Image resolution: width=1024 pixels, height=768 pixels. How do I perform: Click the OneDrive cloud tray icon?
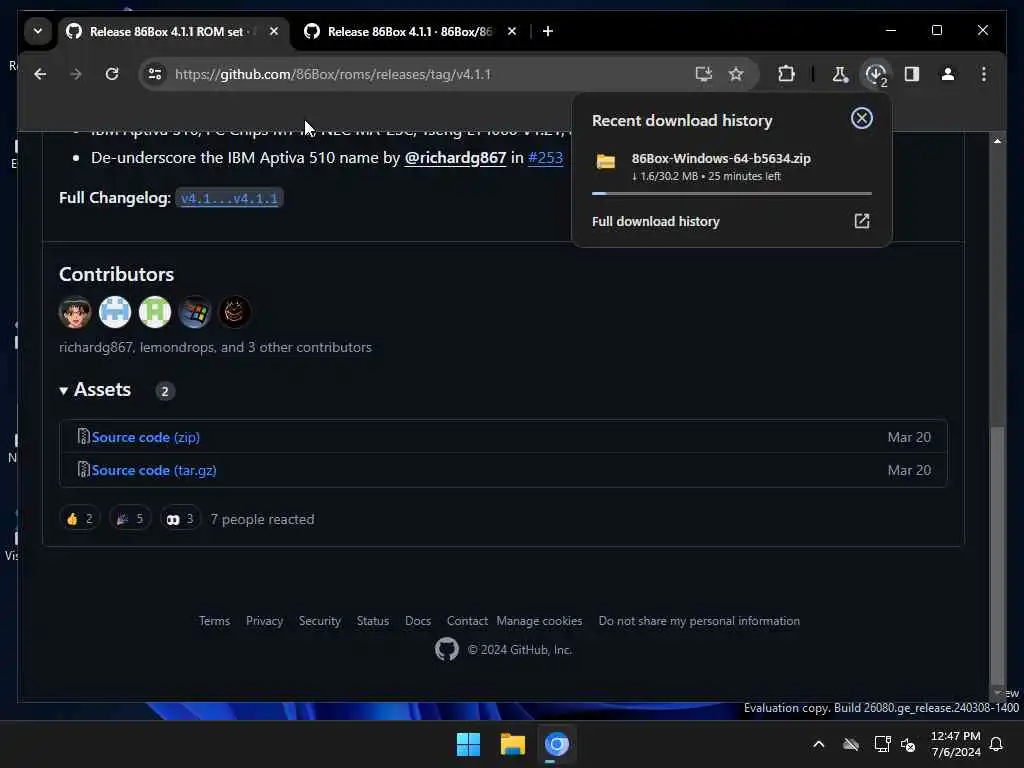[850, 744]
